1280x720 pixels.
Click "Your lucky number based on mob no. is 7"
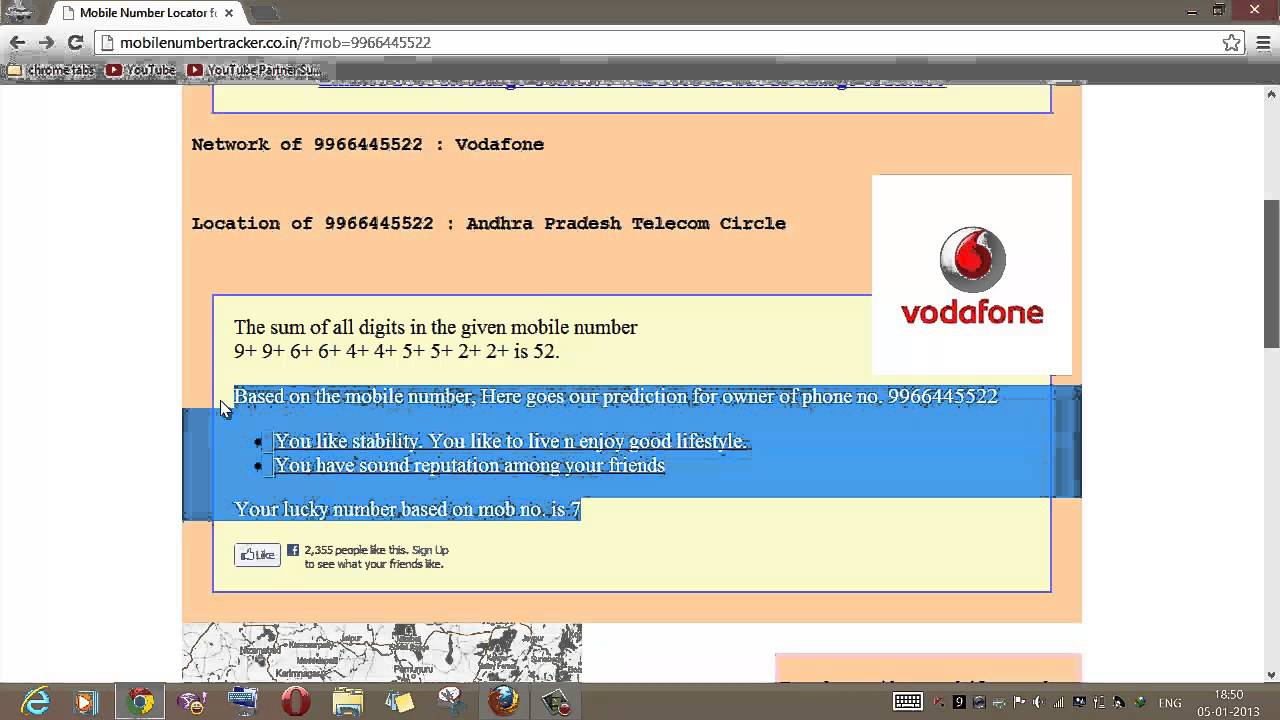point(407,509)
